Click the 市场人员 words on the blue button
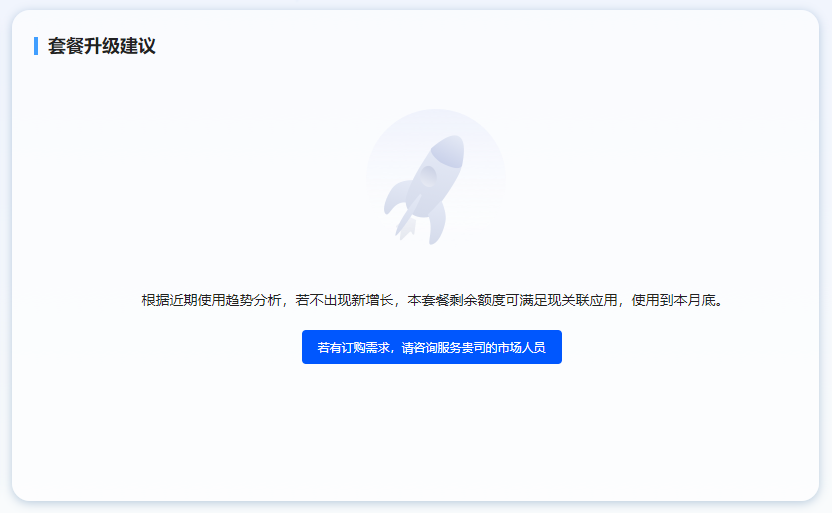This screenshot has height=513, width=832. (x=521, y=348)
